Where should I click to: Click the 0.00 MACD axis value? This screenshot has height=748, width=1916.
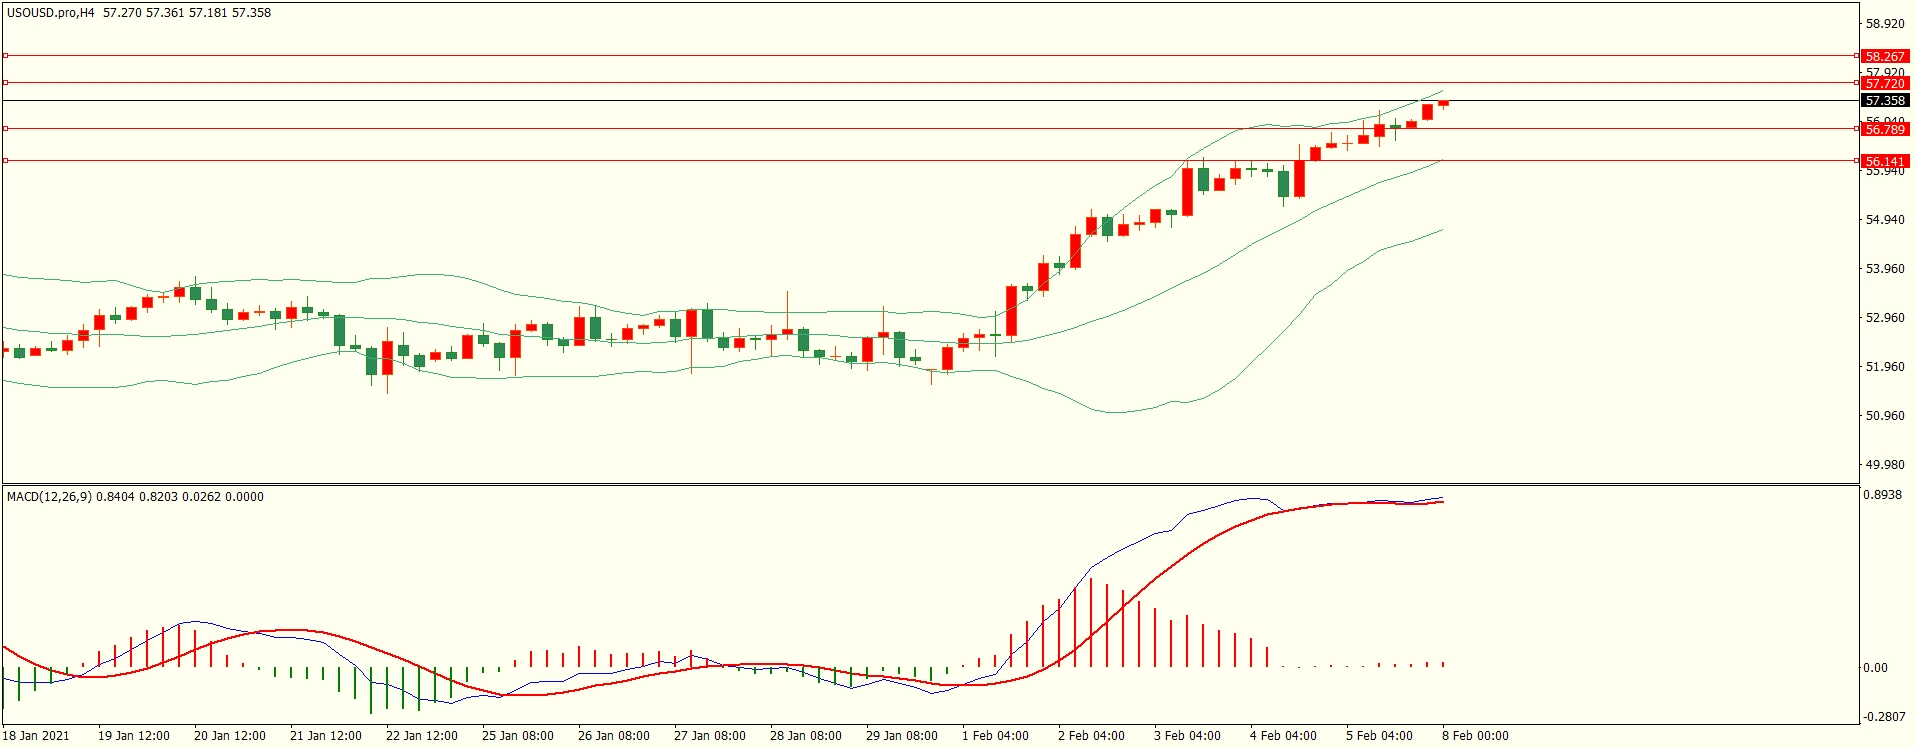pos(1876,668)
